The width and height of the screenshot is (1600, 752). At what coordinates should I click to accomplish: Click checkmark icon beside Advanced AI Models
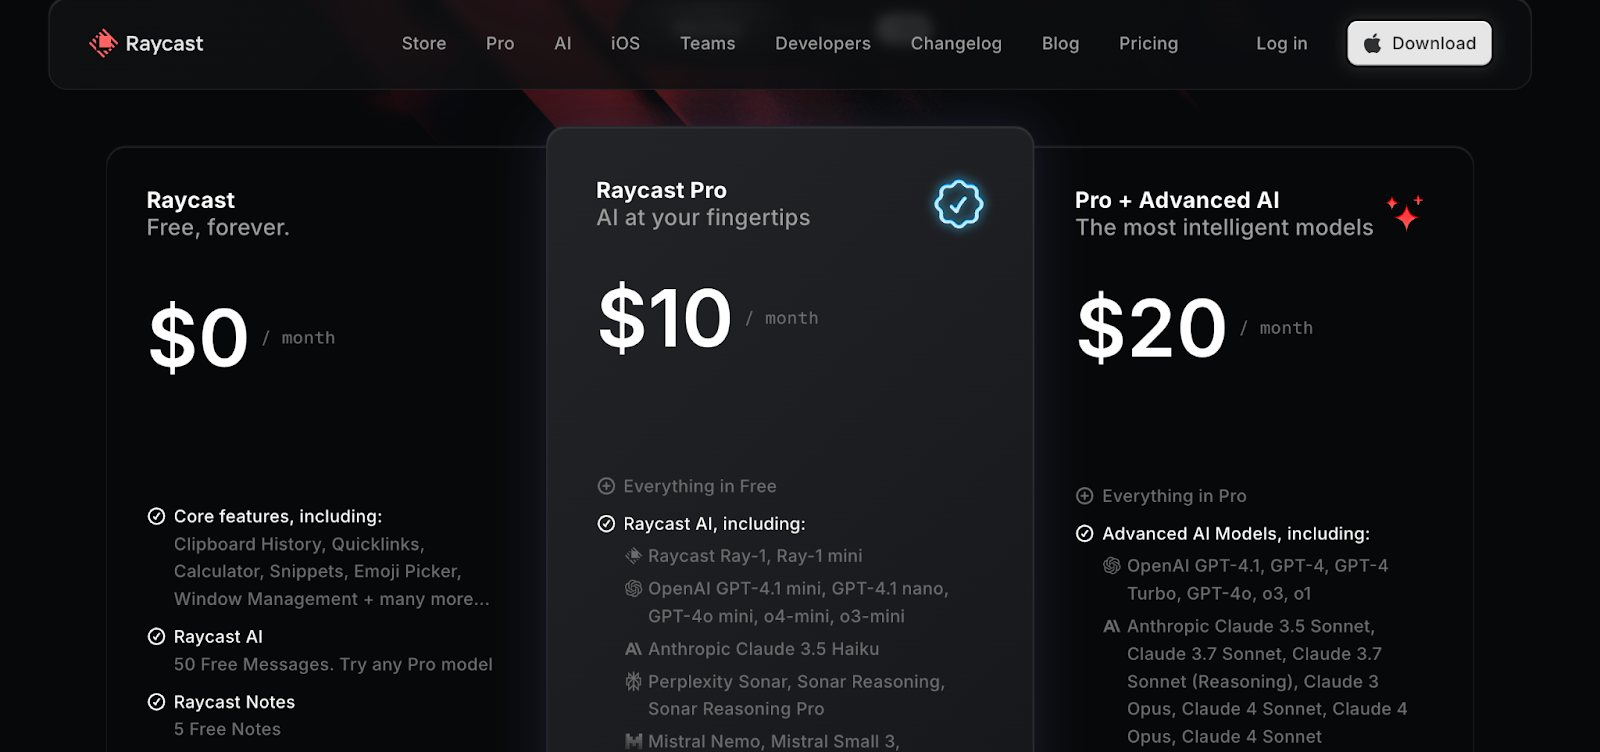1084,534
